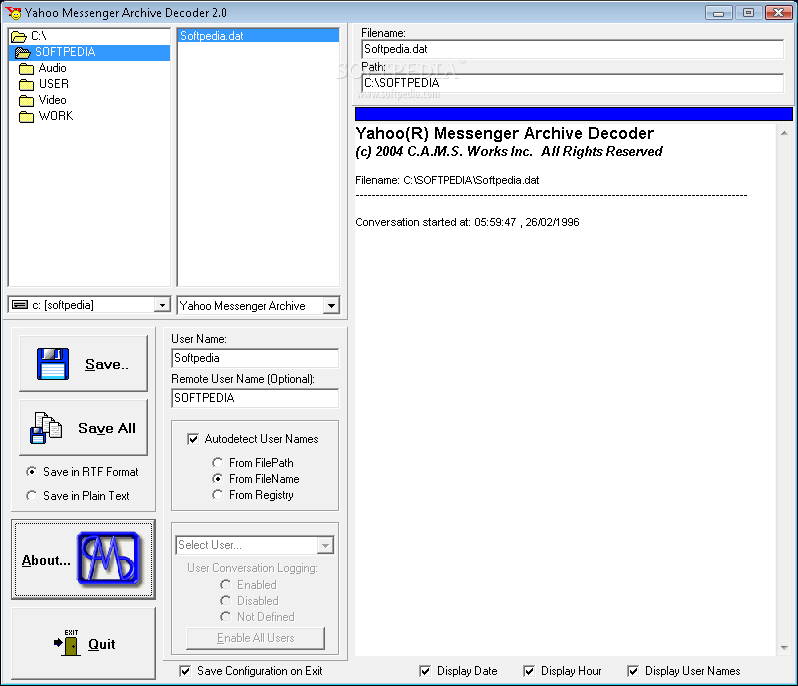
Task: Select the From FilePath option
Action: point(218,463)
